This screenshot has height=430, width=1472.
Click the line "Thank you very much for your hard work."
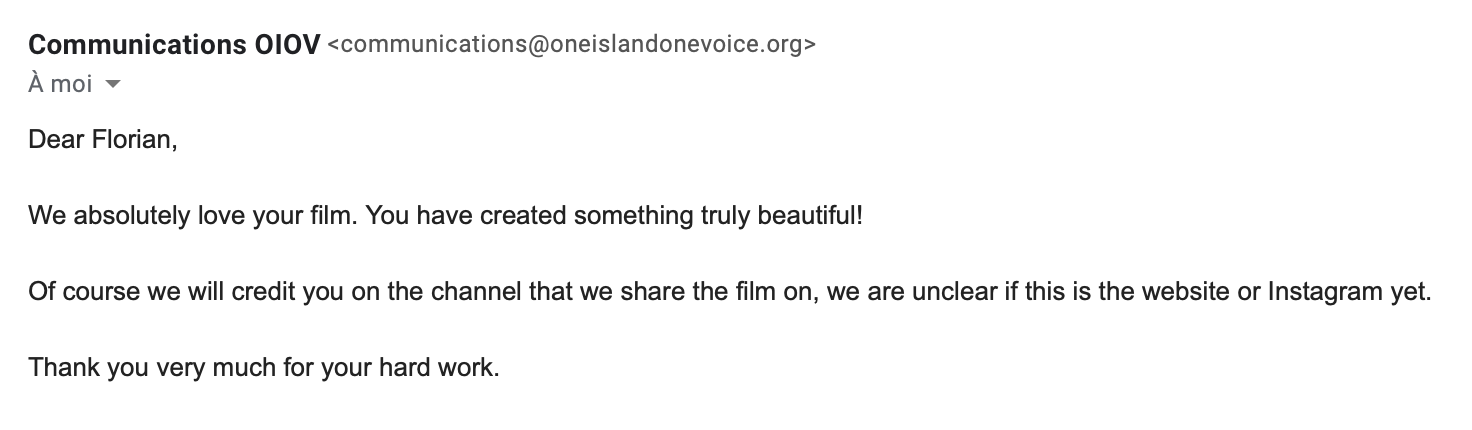tap(264, 367)
